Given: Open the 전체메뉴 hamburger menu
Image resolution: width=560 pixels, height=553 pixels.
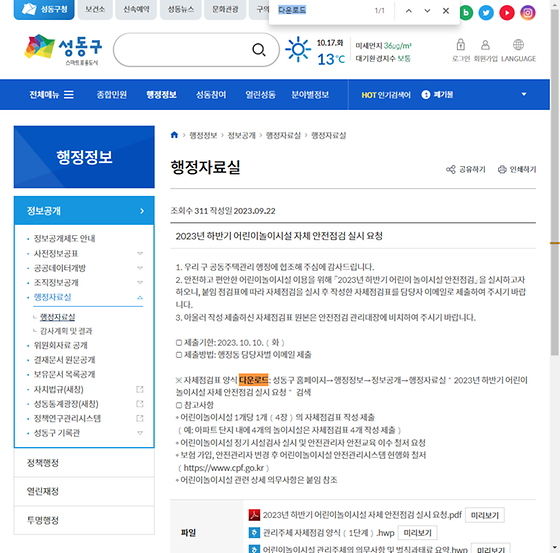Looking at the screenshot, I should 69,94.
